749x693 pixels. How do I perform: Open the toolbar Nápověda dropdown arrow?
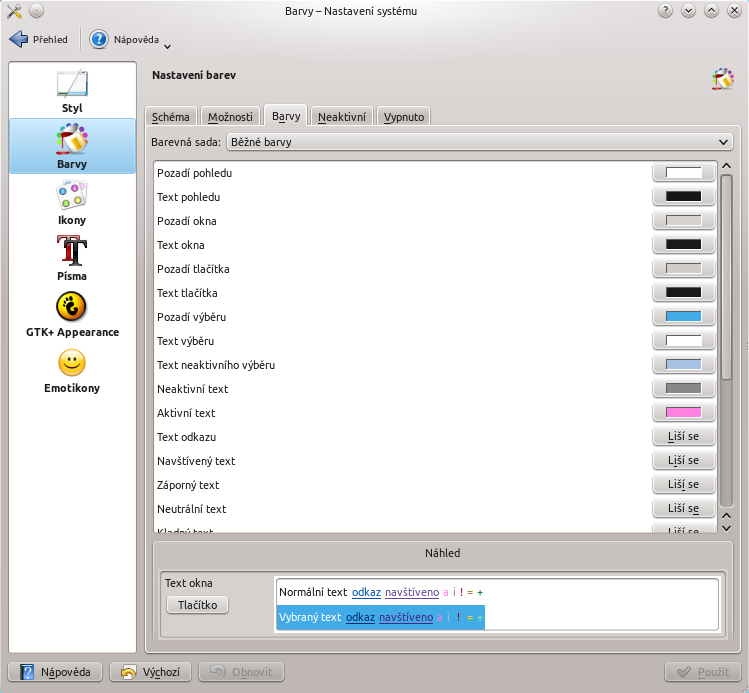[167, 45]
